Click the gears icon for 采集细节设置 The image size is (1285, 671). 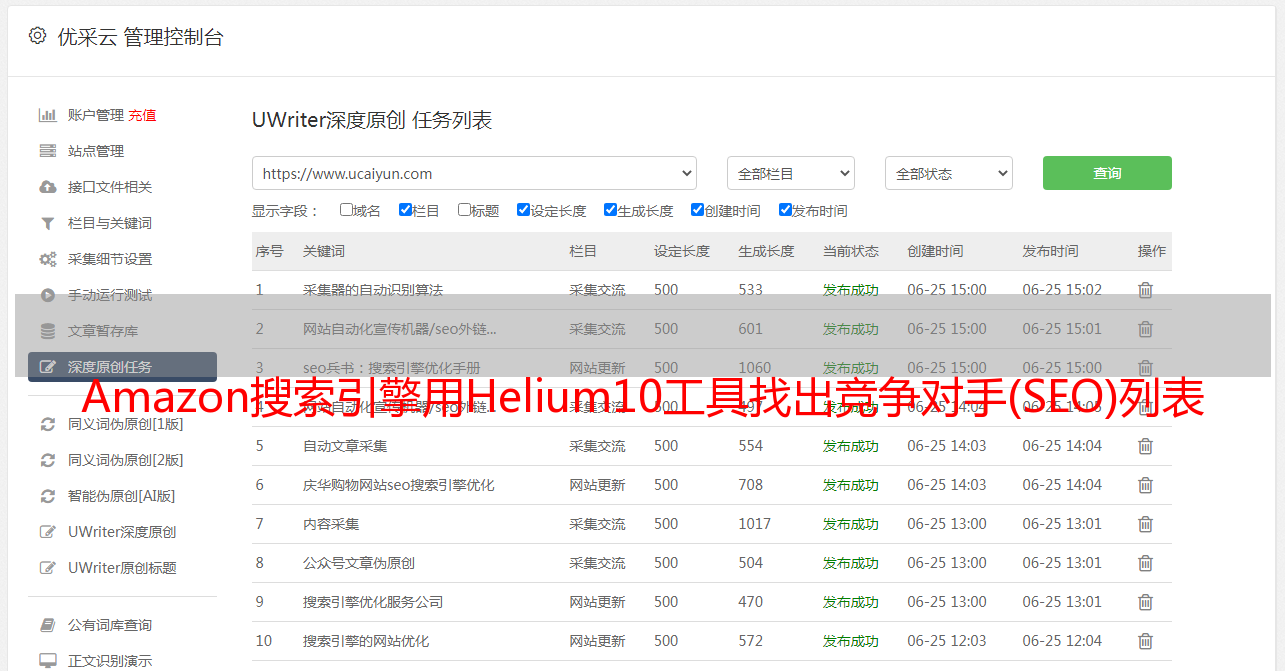47,259
